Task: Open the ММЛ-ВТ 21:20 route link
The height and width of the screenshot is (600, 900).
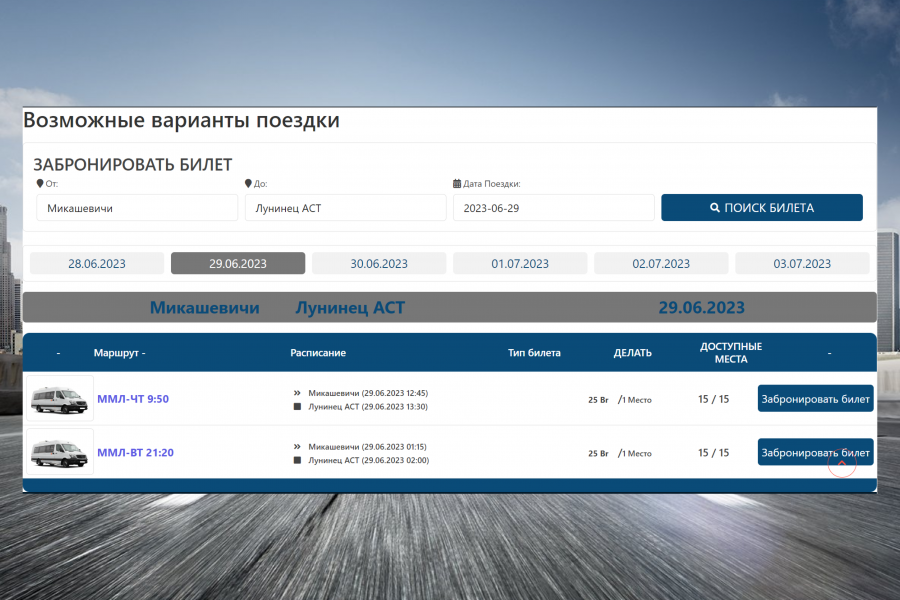Action: click(x=135, y=452)
